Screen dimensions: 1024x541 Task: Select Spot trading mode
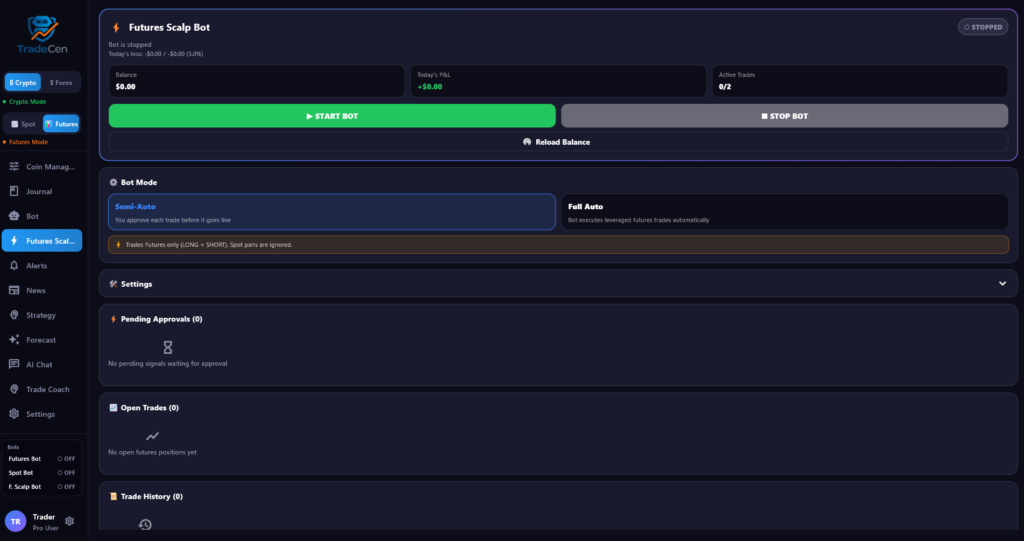click(24, 123)
